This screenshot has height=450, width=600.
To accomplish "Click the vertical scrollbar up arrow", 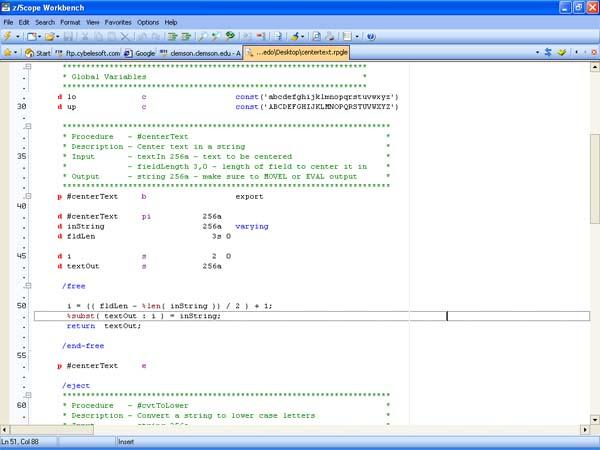I will point(595,68).
